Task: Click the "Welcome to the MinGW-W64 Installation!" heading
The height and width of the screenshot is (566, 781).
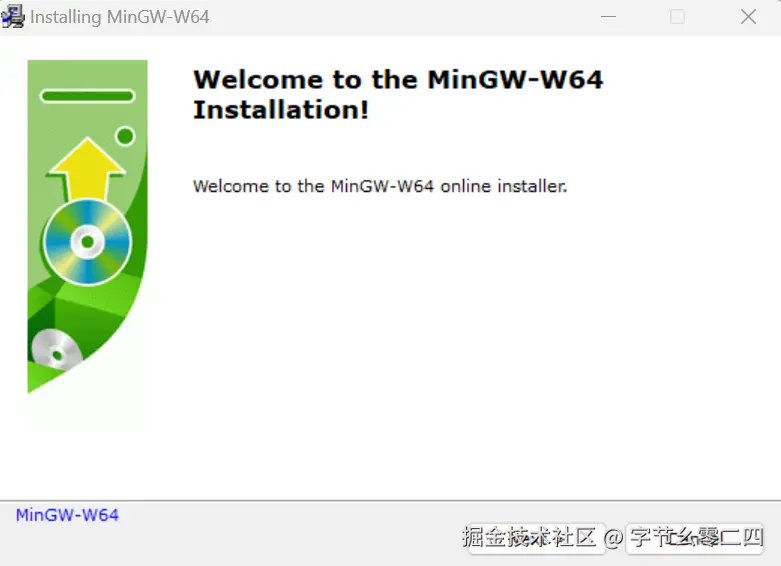Action: (398, 95)
